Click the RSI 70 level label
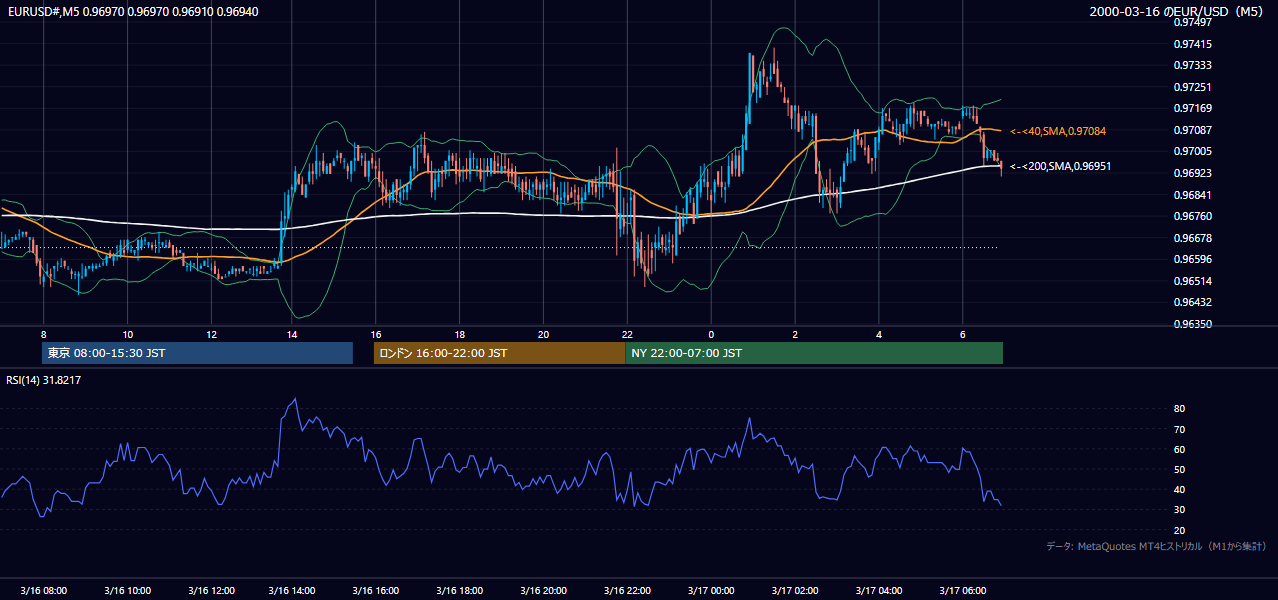The height and width of the screenshot is (600, 1278). click(x=1179, y=429)
